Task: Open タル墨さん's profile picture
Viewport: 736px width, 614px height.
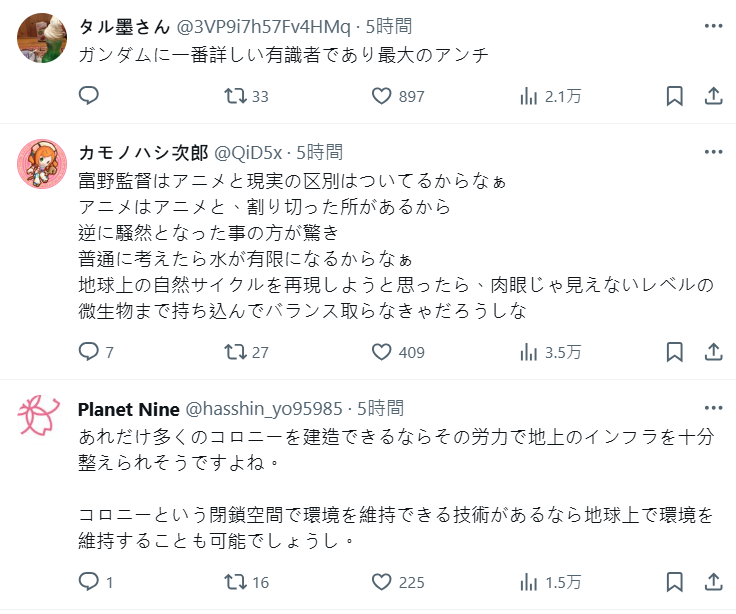Action: tap(43, 39)
